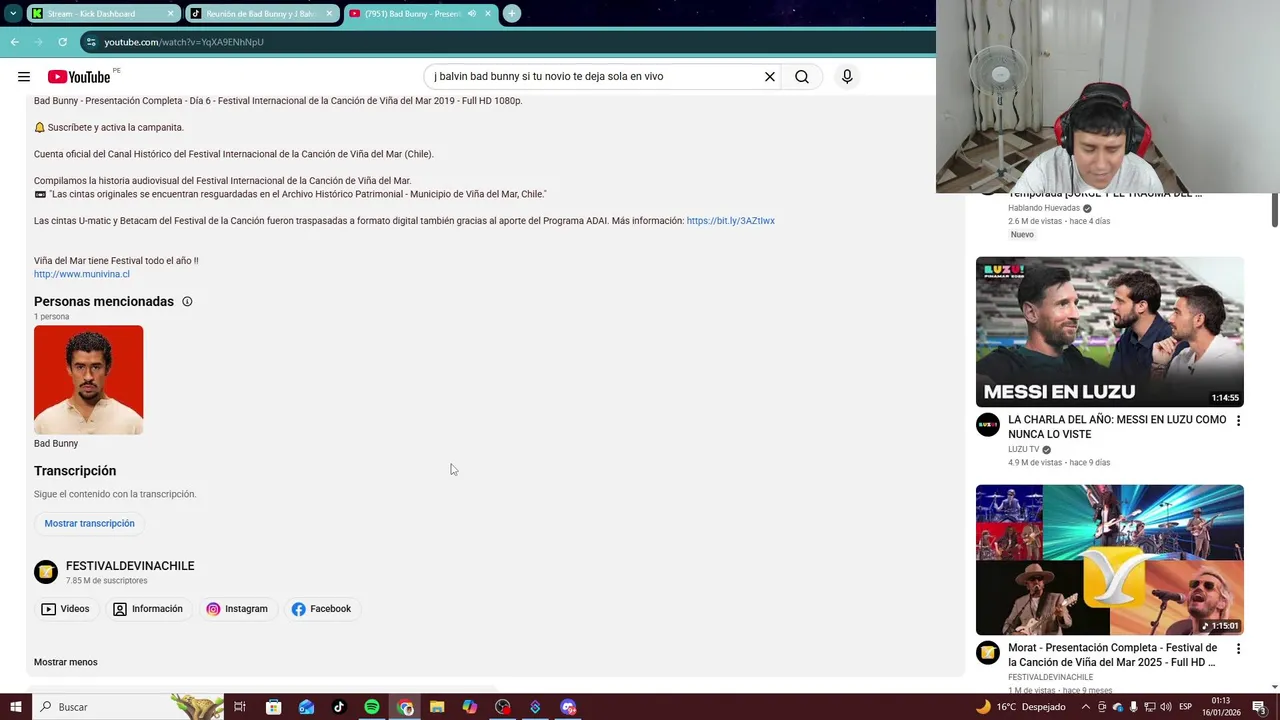Viewport: 1280px width, 720px height.
Task: Open LUZU TV channel avatar
Action: (x=988, y=425)
